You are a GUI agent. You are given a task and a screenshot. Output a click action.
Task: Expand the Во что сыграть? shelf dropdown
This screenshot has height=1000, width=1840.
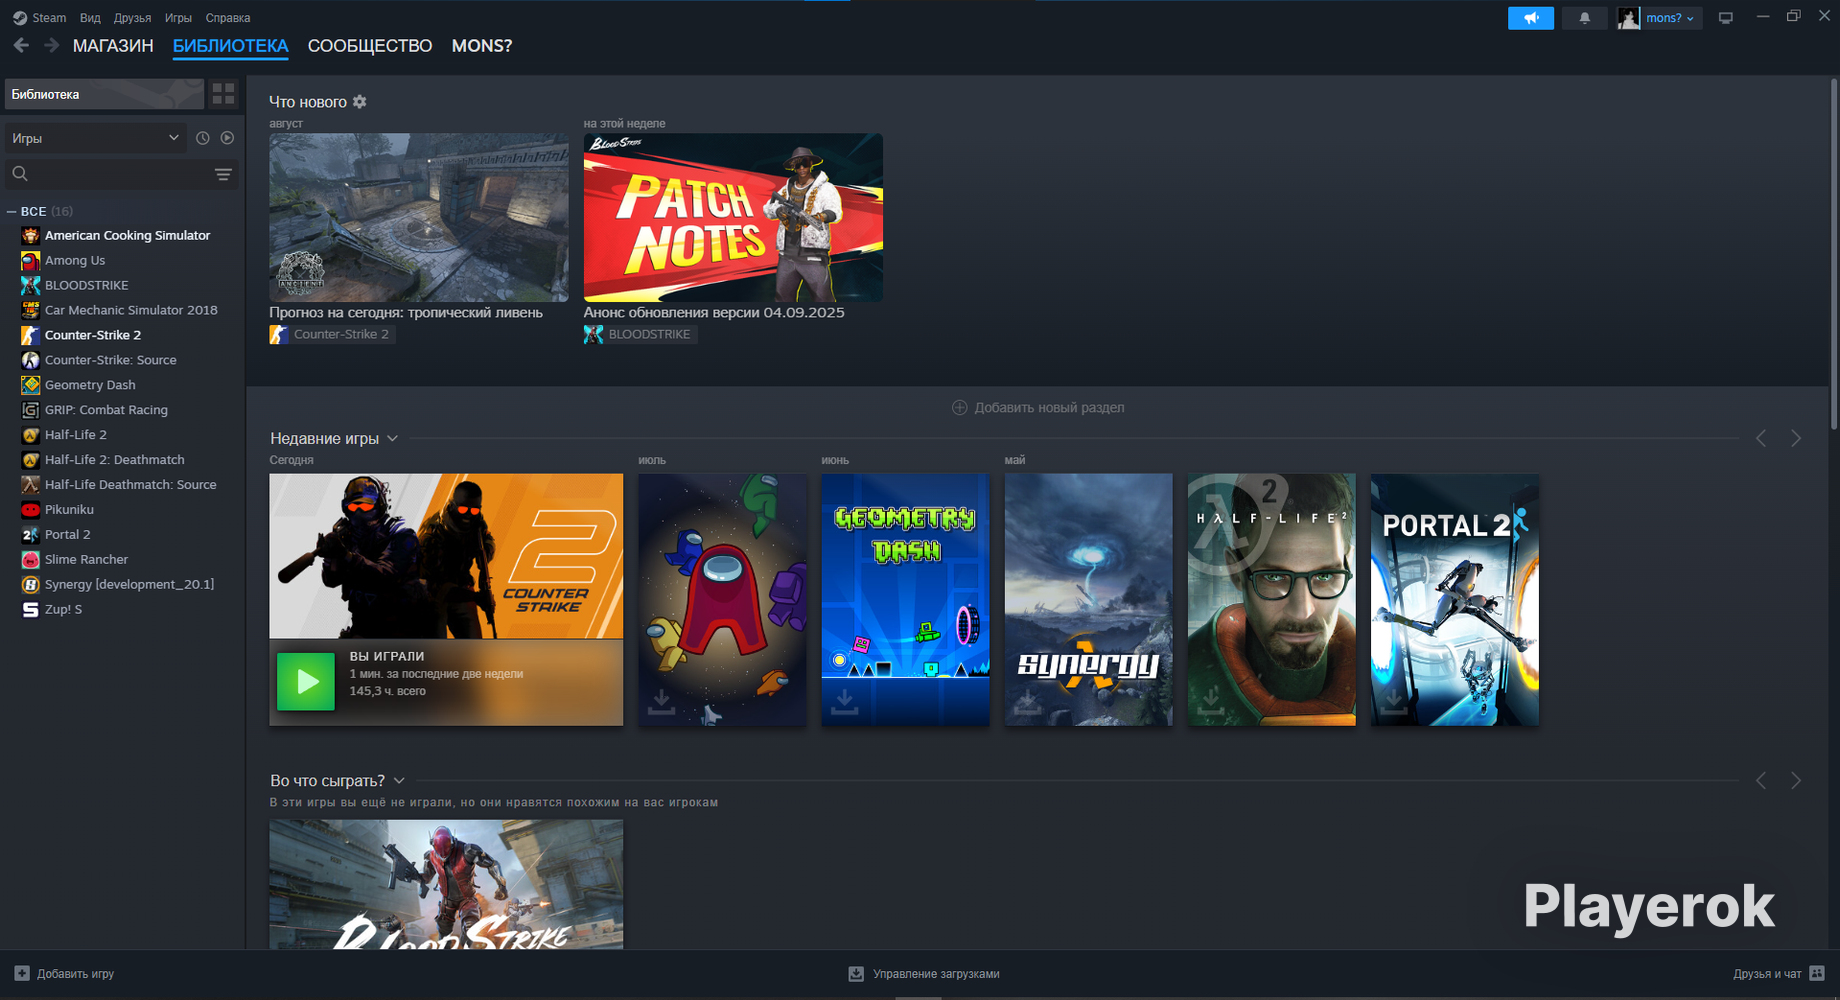[x=399, y=781]
